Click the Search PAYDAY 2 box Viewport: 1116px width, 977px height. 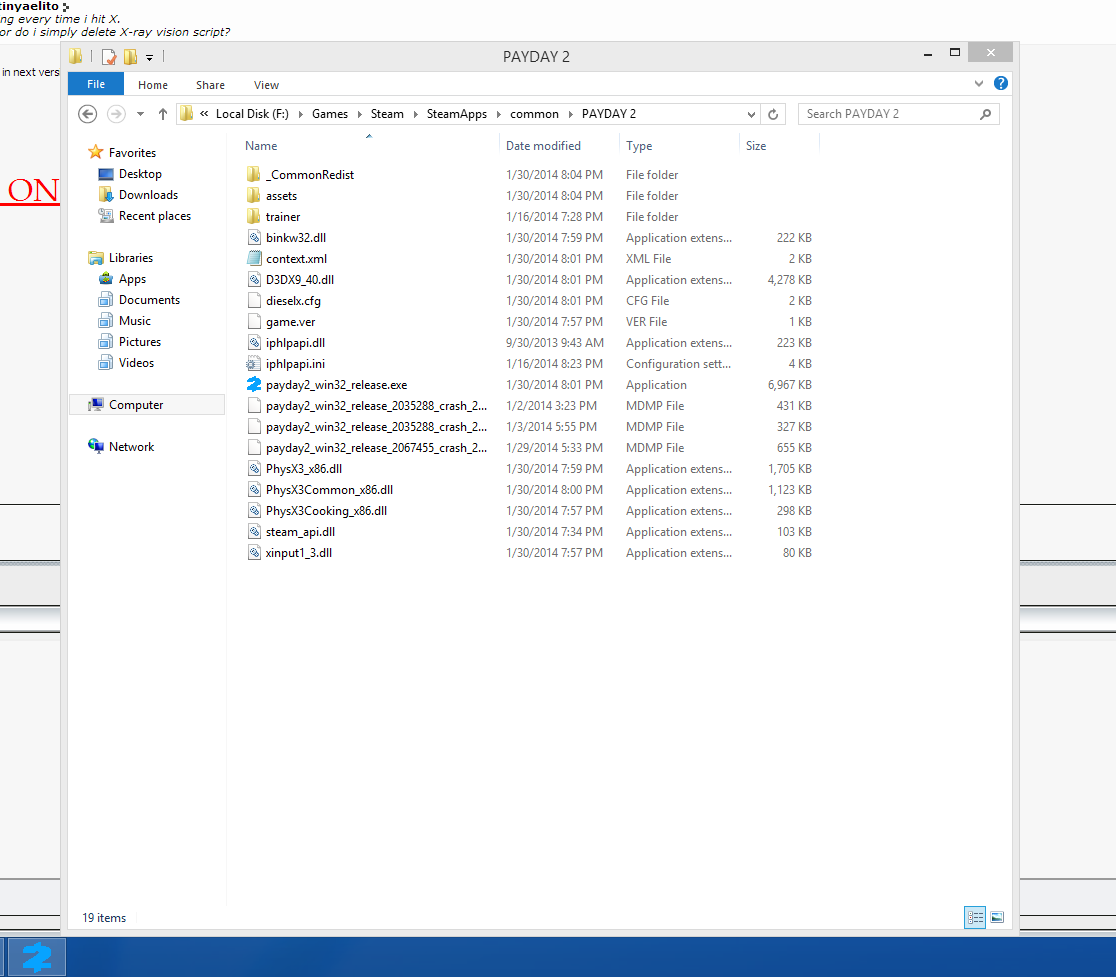point(899,114)
